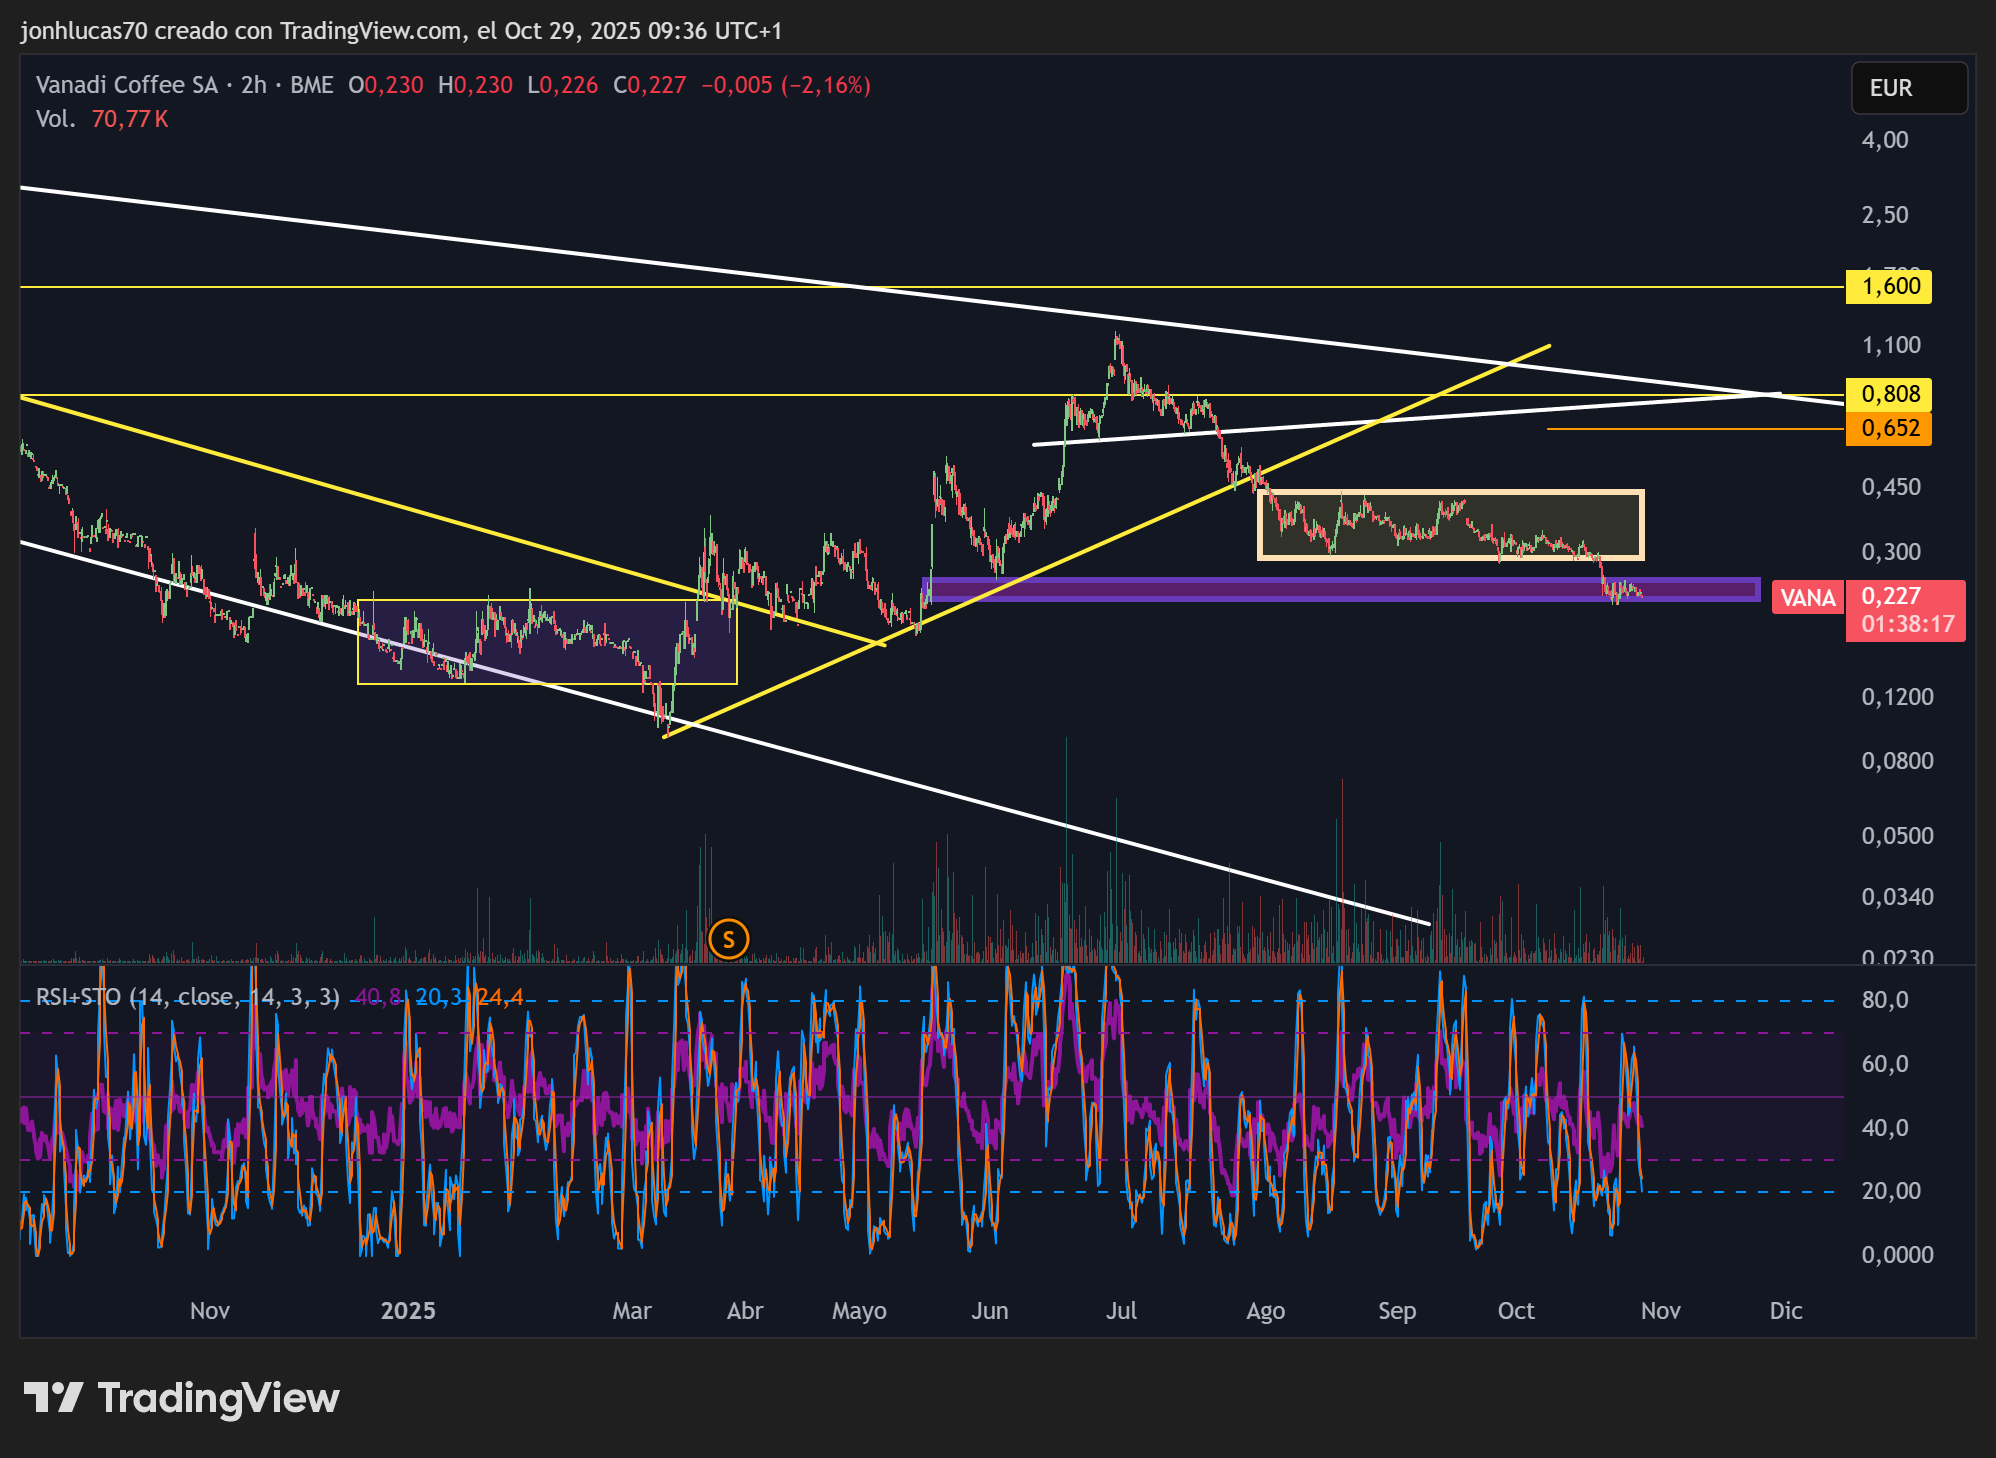Select the orange 0,652 price label

coord(1889,428)
